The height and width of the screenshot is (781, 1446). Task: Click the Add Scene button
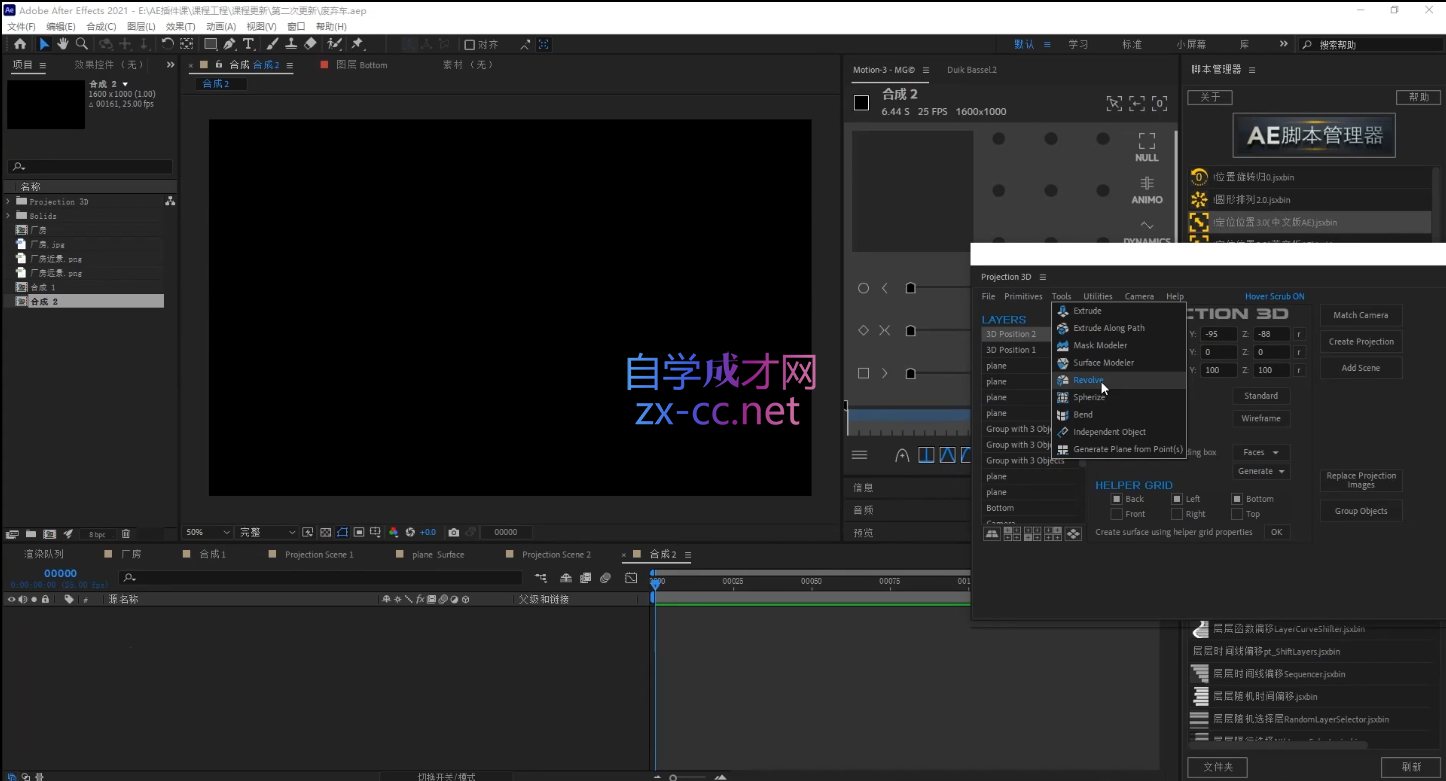click(1360, 368)
